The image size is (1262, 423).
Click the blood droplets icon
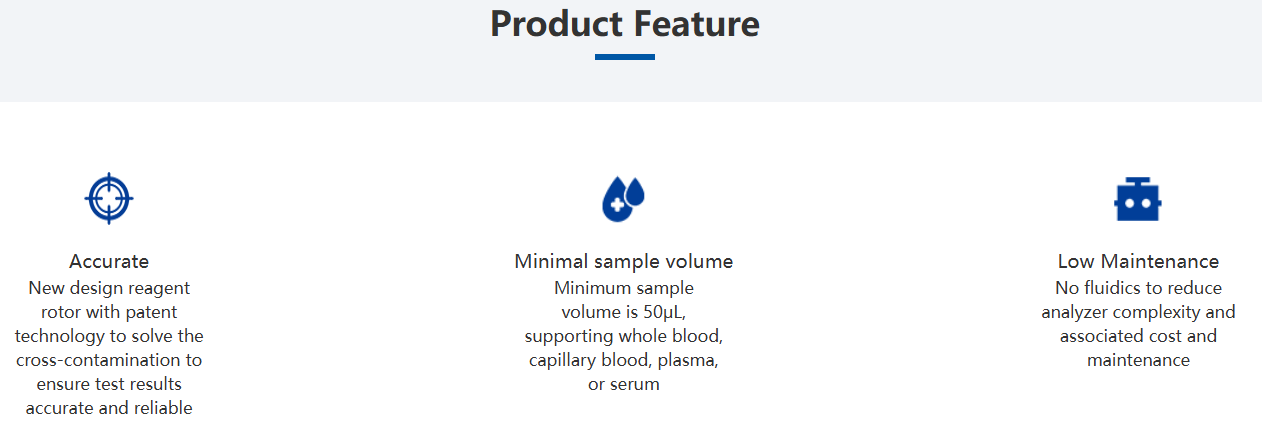pos(623,198)
